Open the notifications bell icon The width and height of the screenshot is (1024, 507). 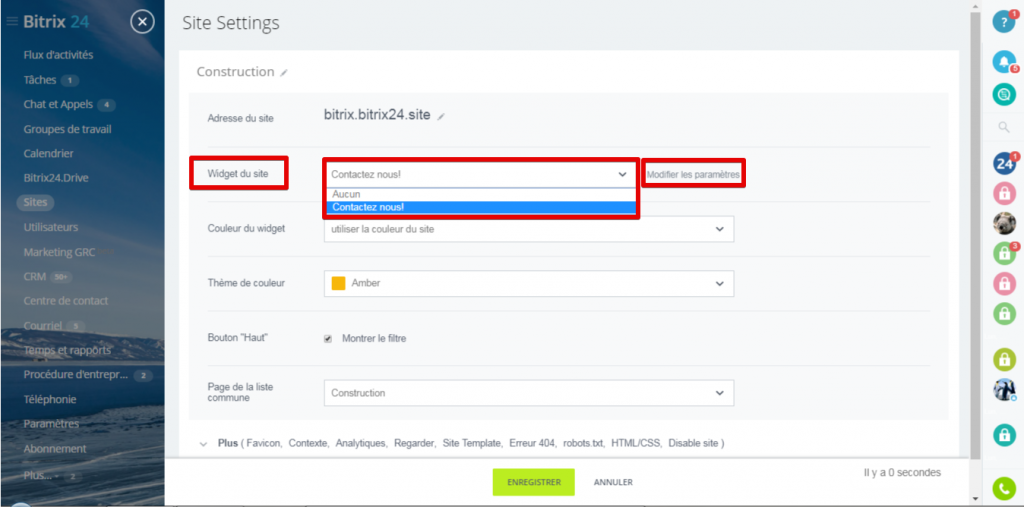tap(1004, 62)
